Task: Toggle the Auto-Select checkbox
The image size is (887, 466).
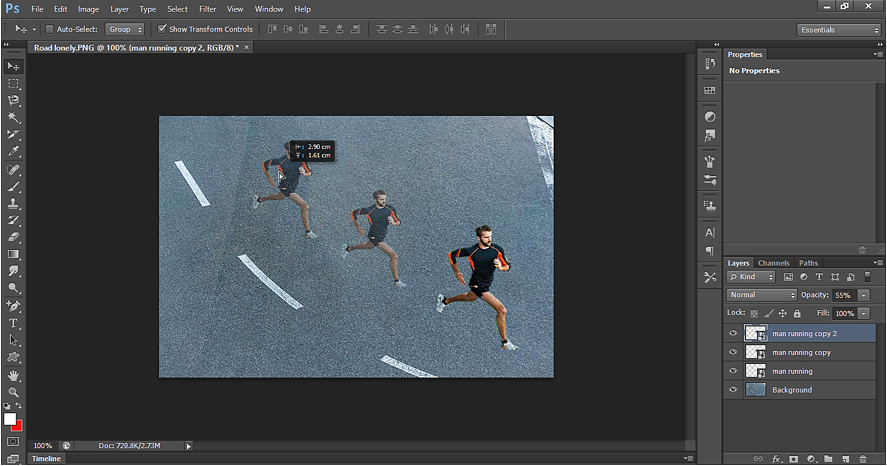Action: pyautogui.click(x=49, y=29)
